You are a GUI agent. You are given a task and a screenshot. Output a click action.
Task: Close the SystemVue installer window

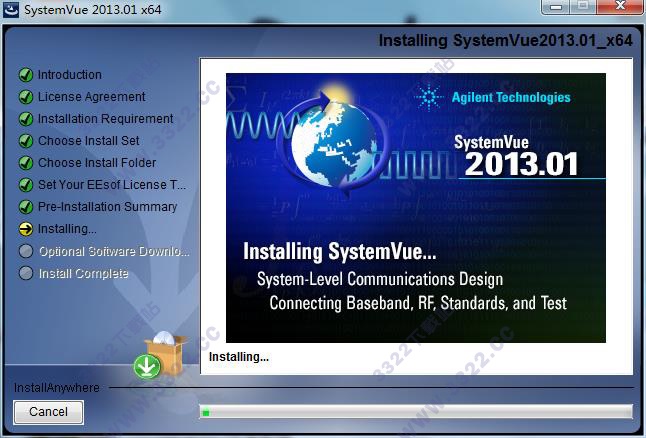pyautogui.click(x=620, y=7)
